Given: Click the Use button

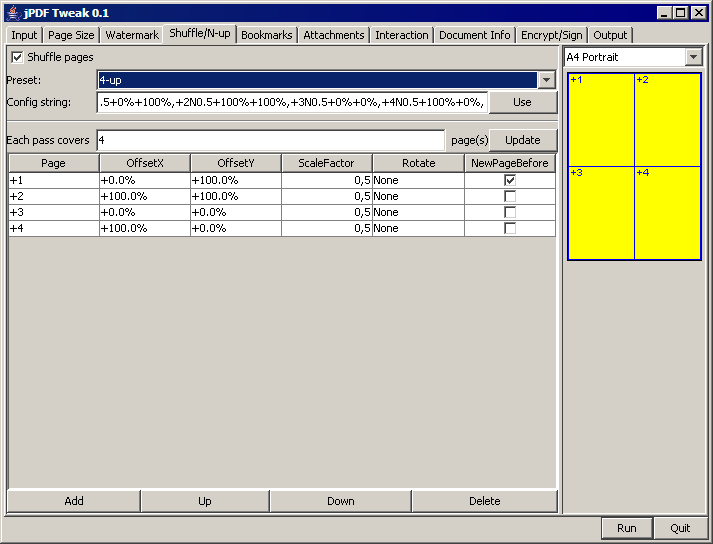Looking at the screenshot, I should (x=522, y=102).
